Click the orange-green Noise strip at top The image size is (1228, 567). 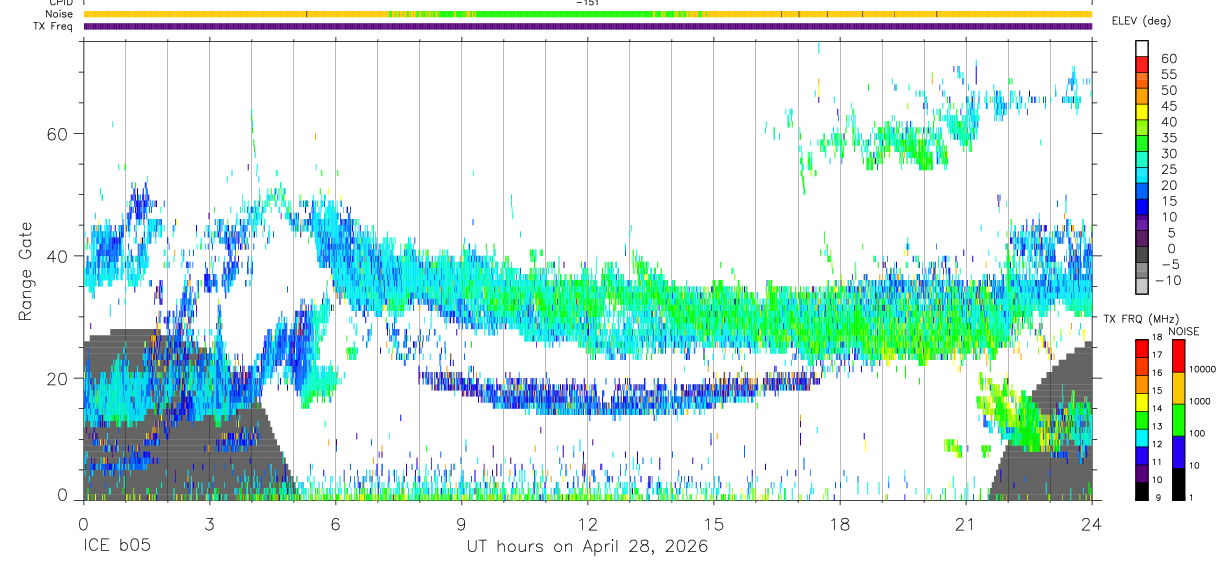coord(587,14)
